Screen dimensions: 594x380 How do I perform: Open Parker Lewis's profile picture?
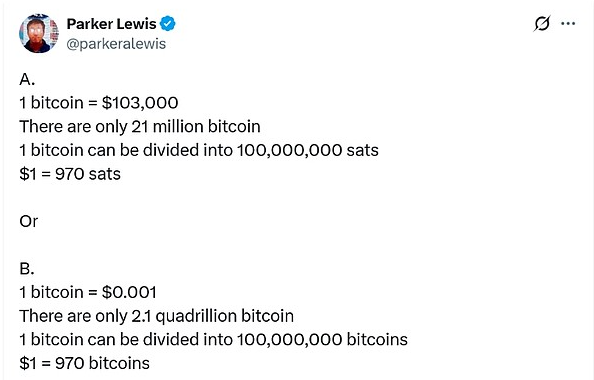(39, 33)
